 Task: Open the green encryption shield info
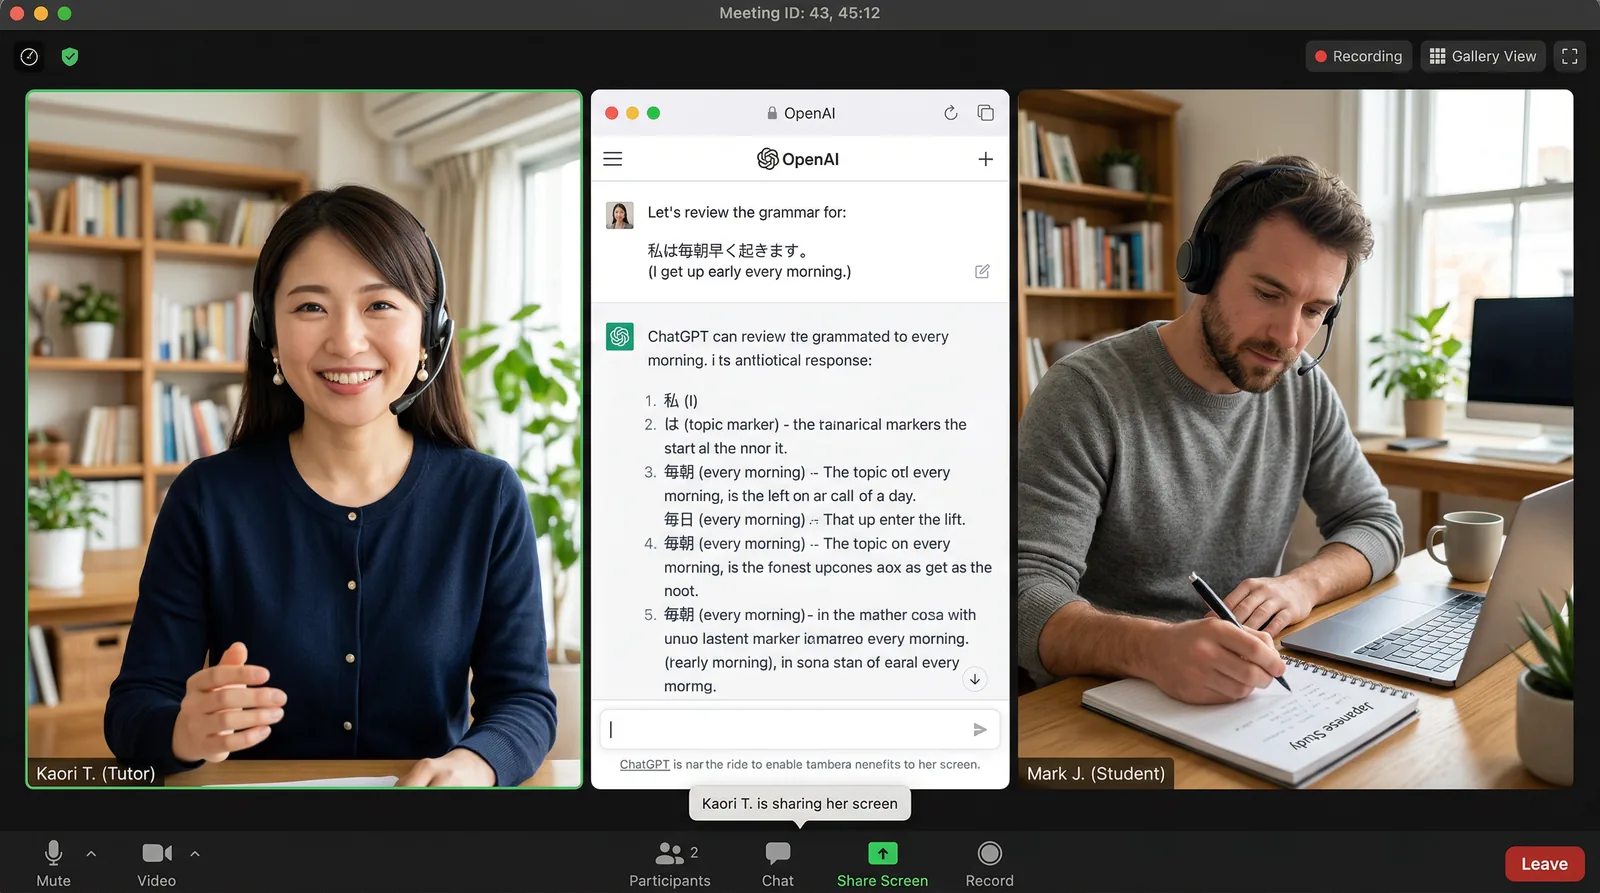(x=70, y=57)
